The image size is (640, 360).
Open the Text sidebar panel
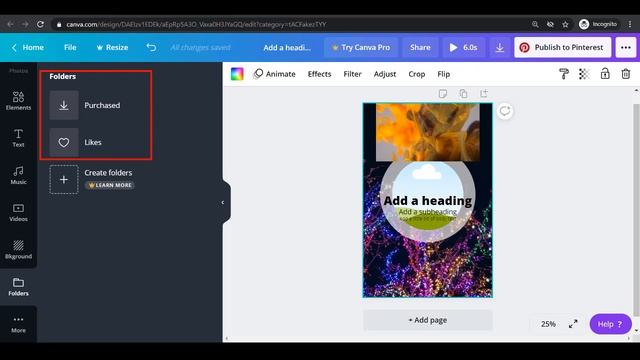tap(18, 138)
